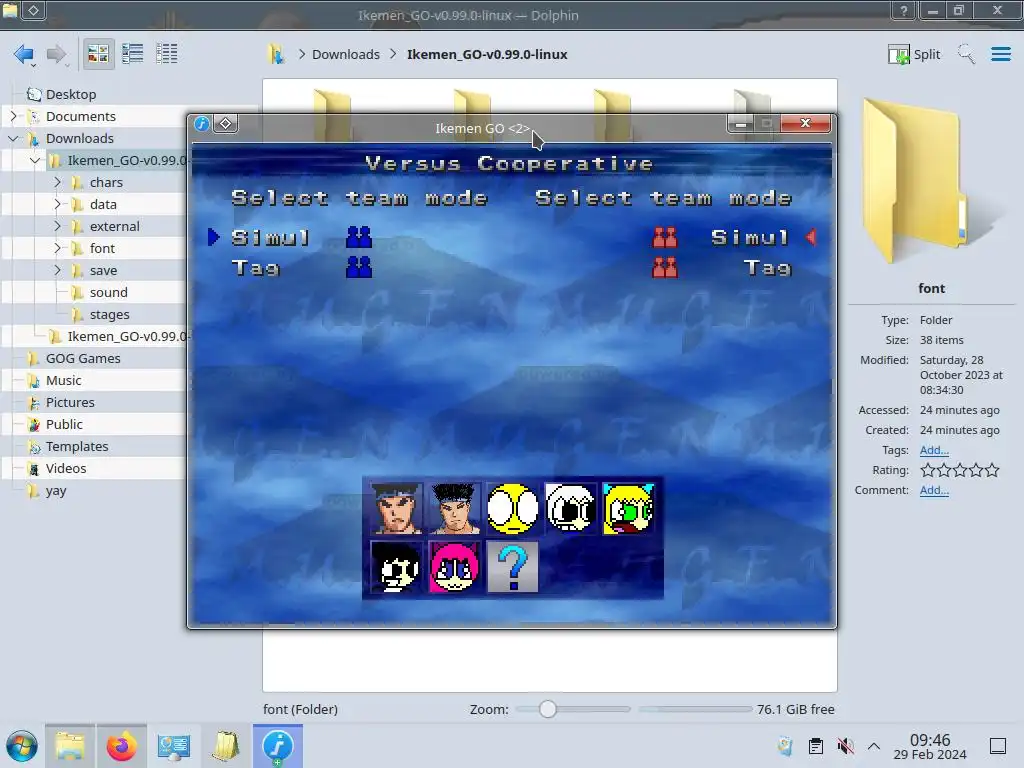Image resolution: width=1024 pixels, height=768 pixels.
Task: Collapse the Downloads tree node
Action: 13,138
